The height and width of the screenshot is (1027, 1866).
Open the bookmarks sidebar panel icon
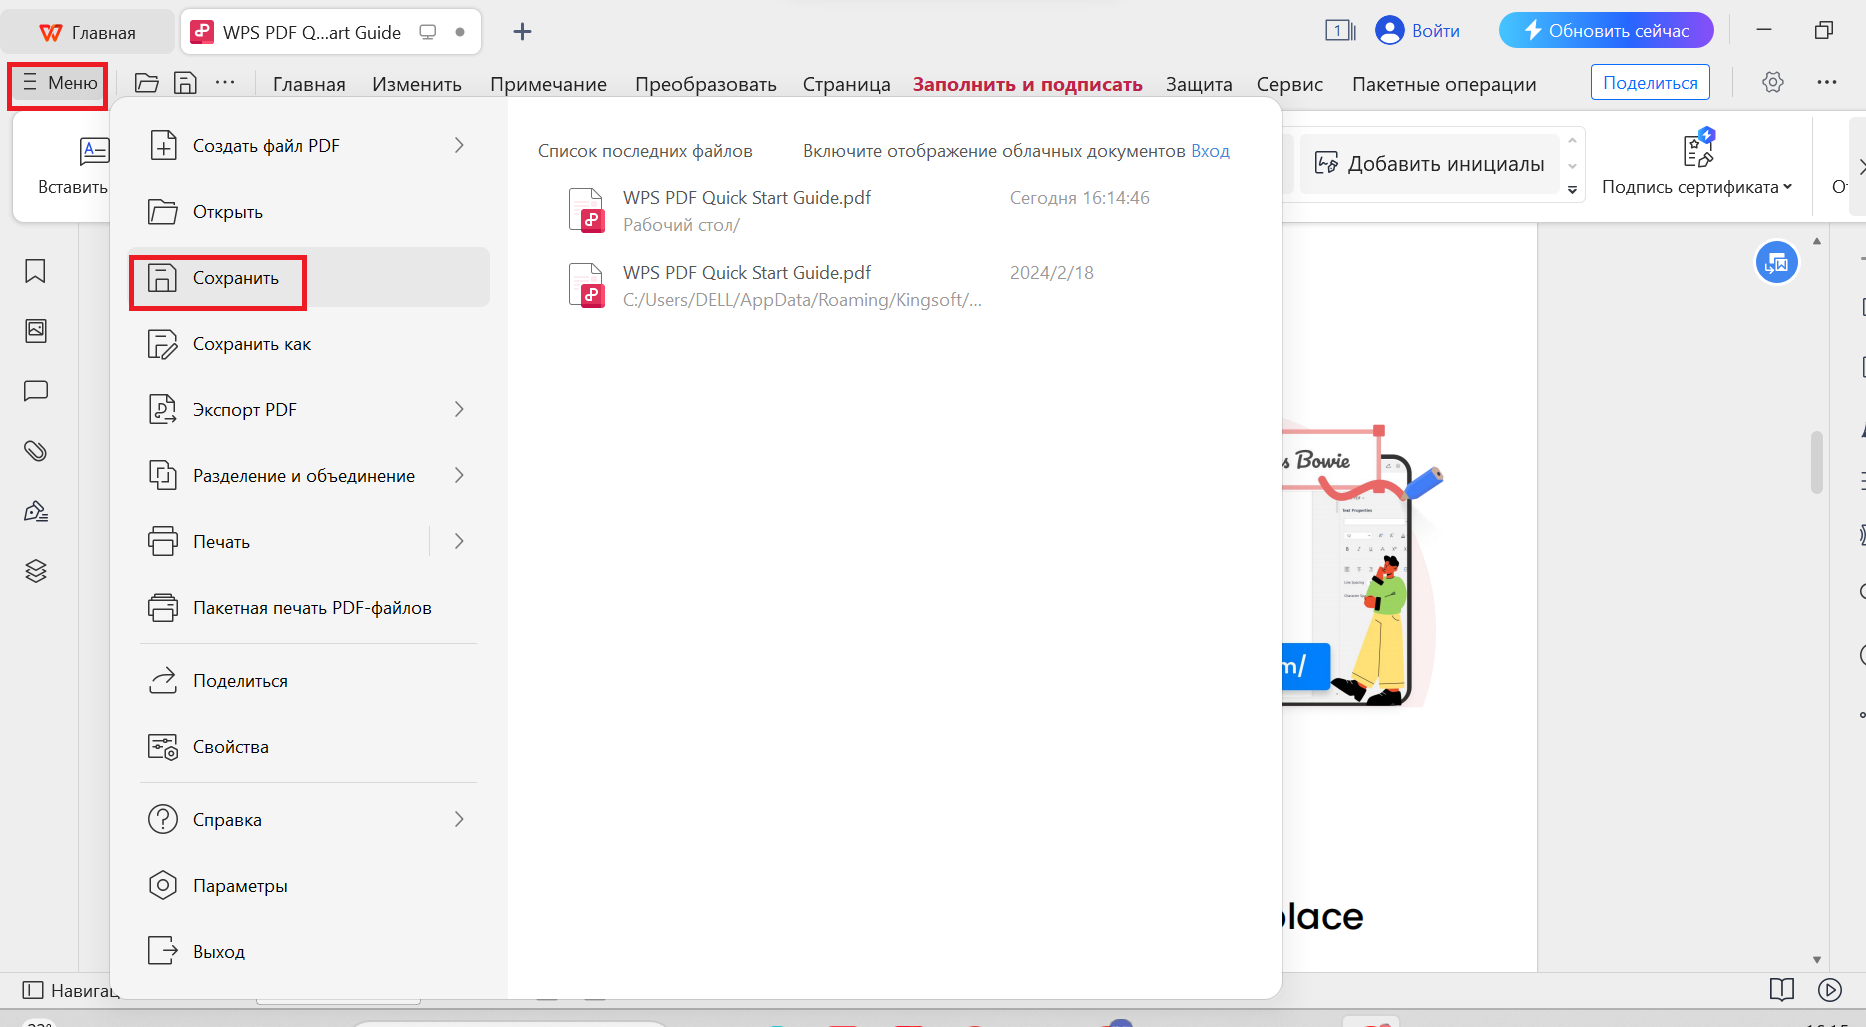click(x=36, y=271)
